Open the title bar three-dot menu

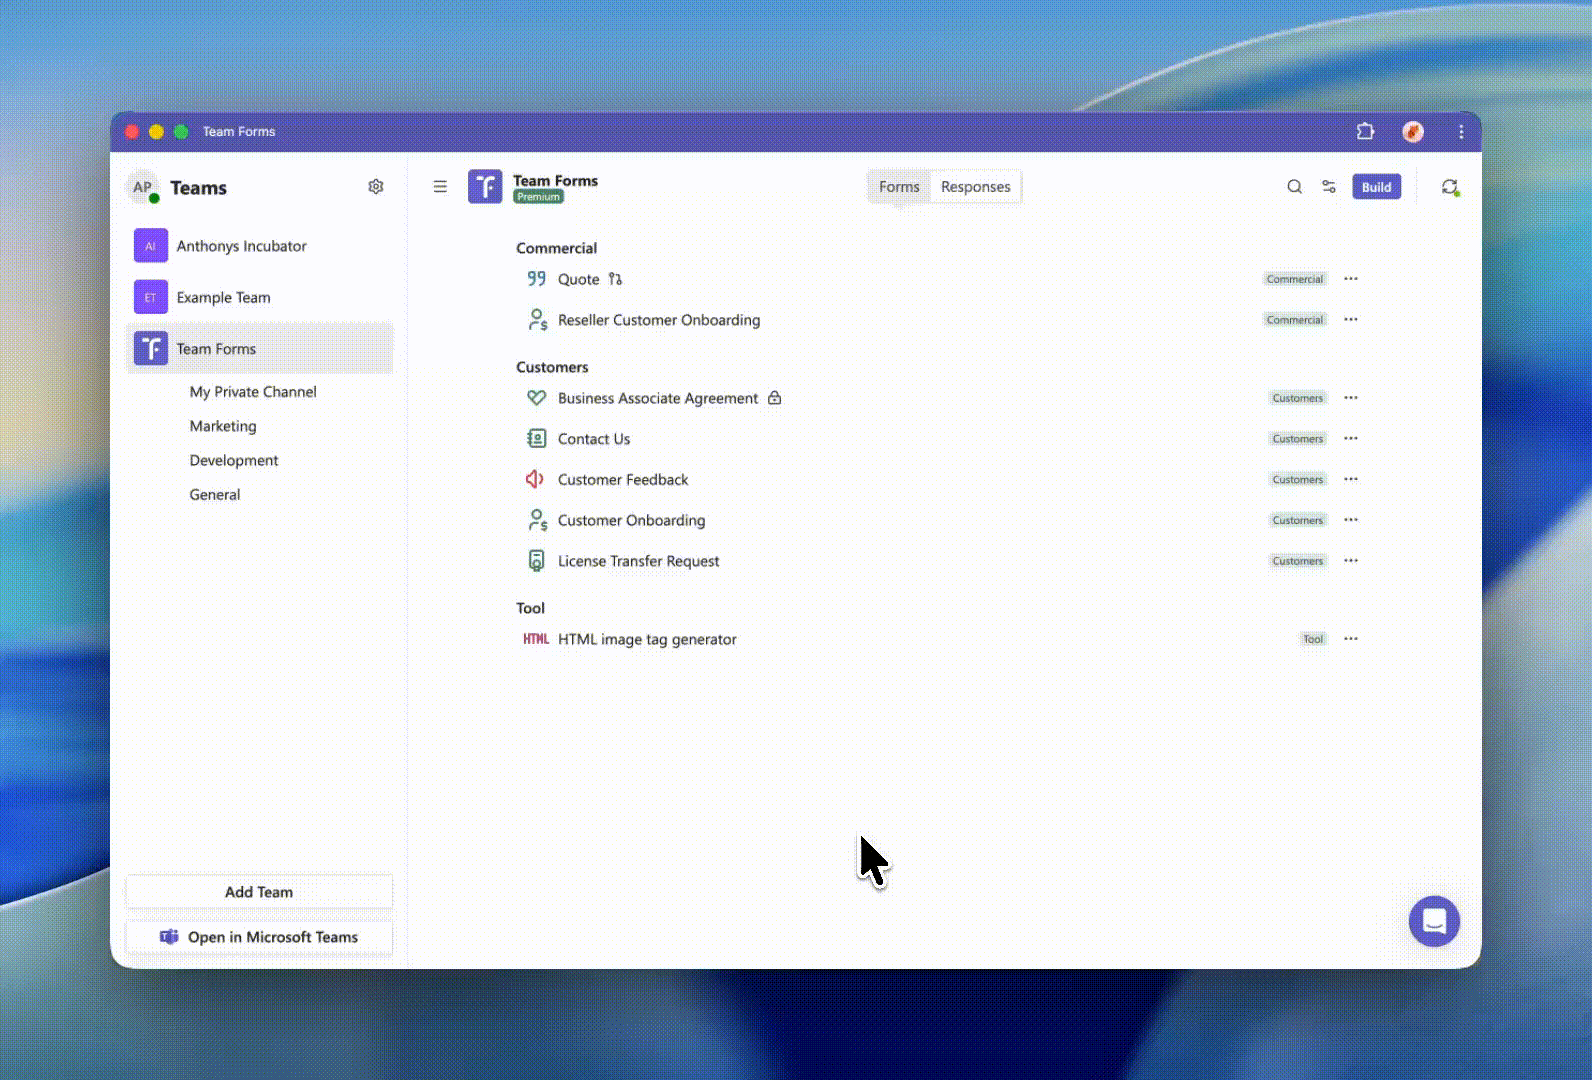pyautogui.click(x=1461, y=131)
